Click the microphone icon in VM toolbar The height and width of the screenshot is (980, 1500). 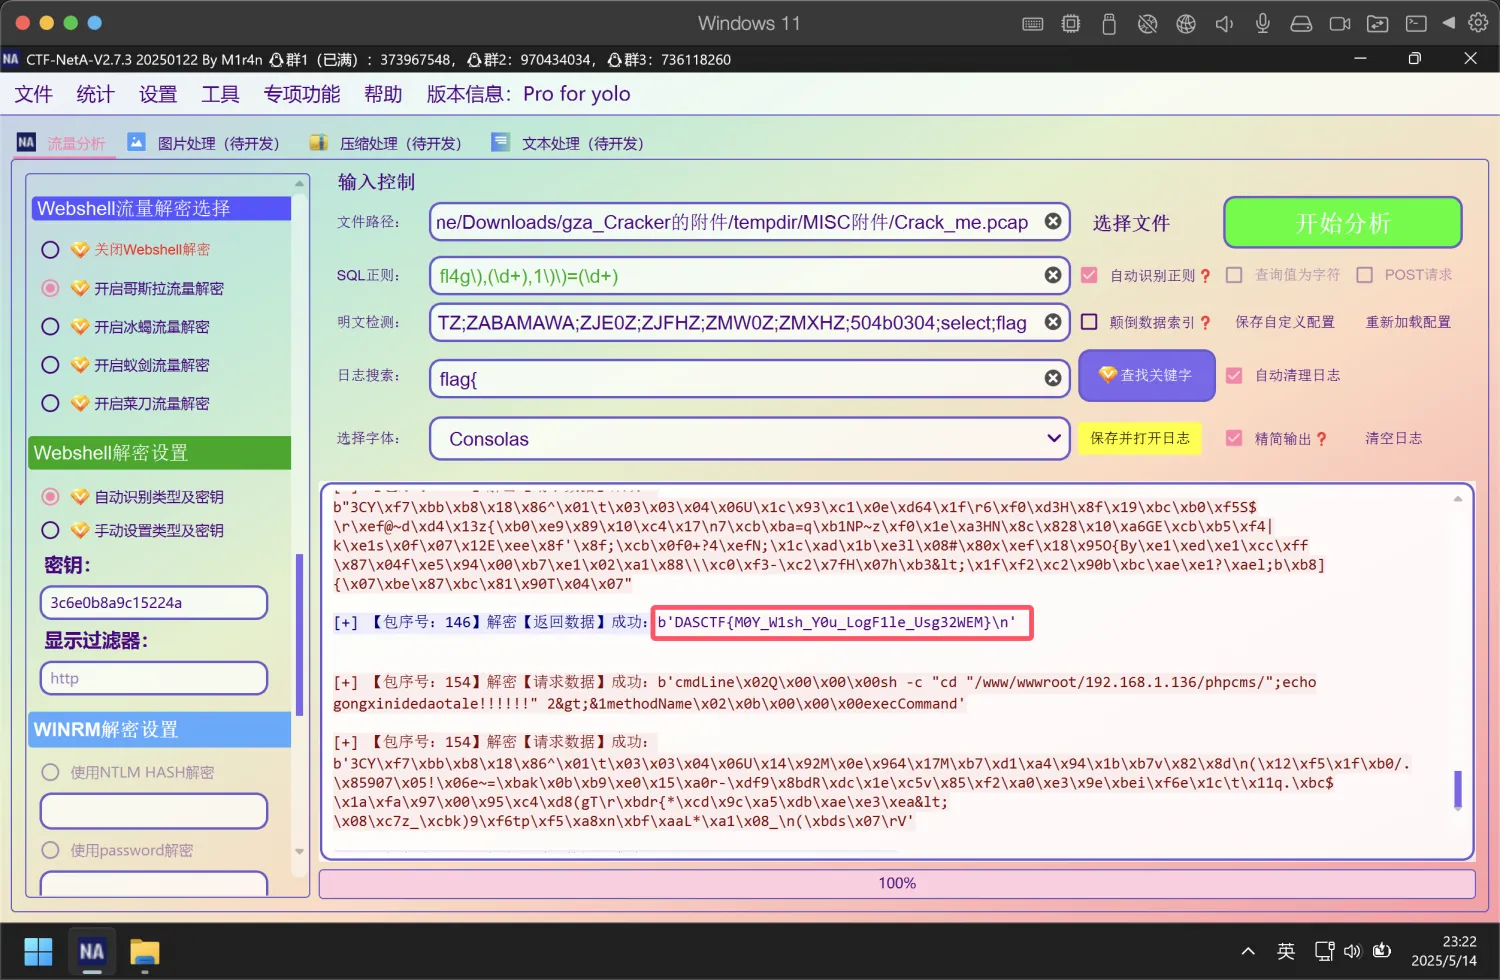[x=1263, y=23]
